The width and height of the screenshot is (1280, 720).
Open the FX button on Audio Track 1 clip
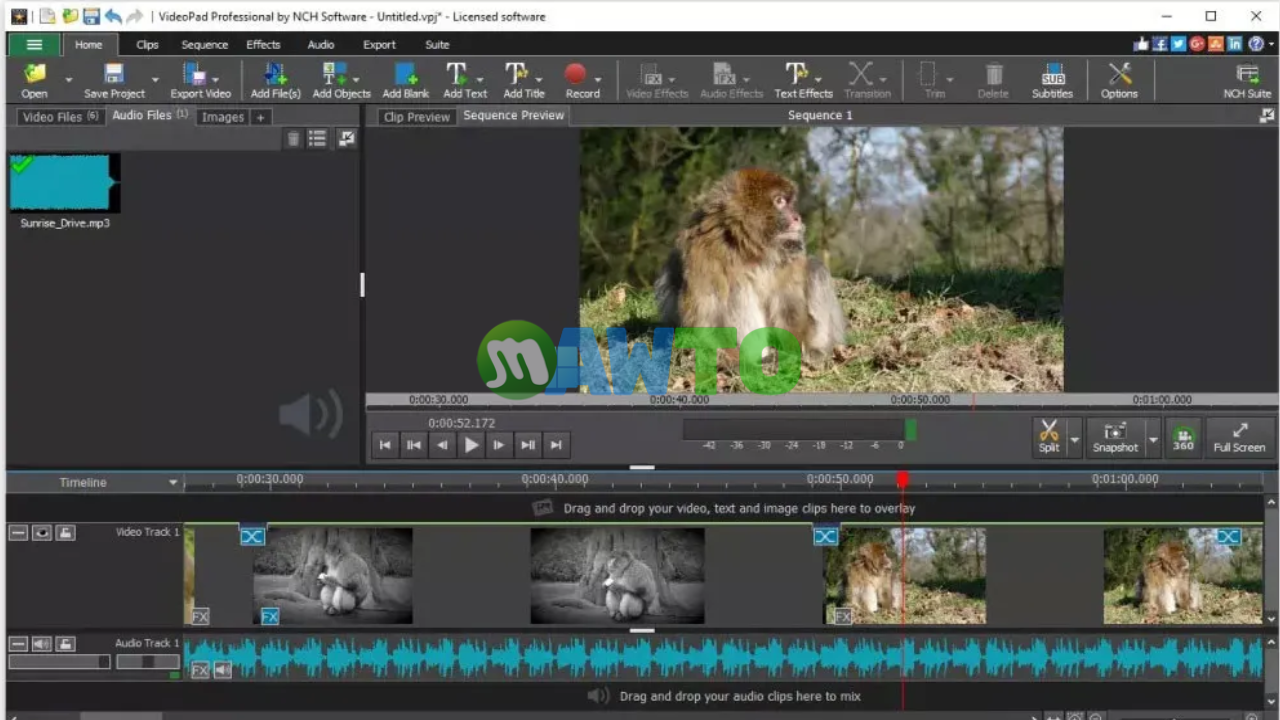(200, 670)
